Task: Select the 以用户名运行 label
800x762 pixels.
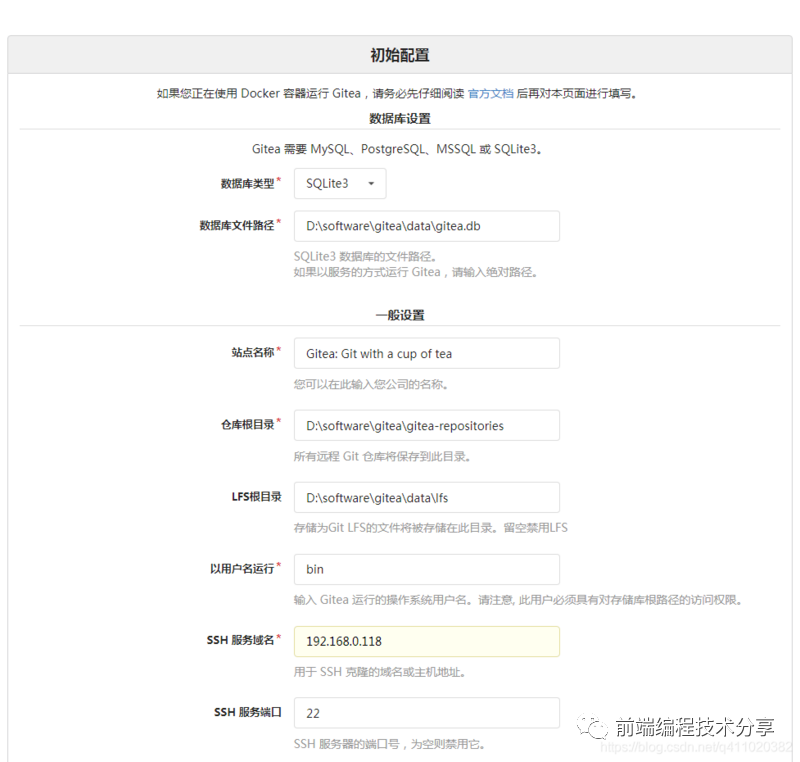Action: coord(242,569)
